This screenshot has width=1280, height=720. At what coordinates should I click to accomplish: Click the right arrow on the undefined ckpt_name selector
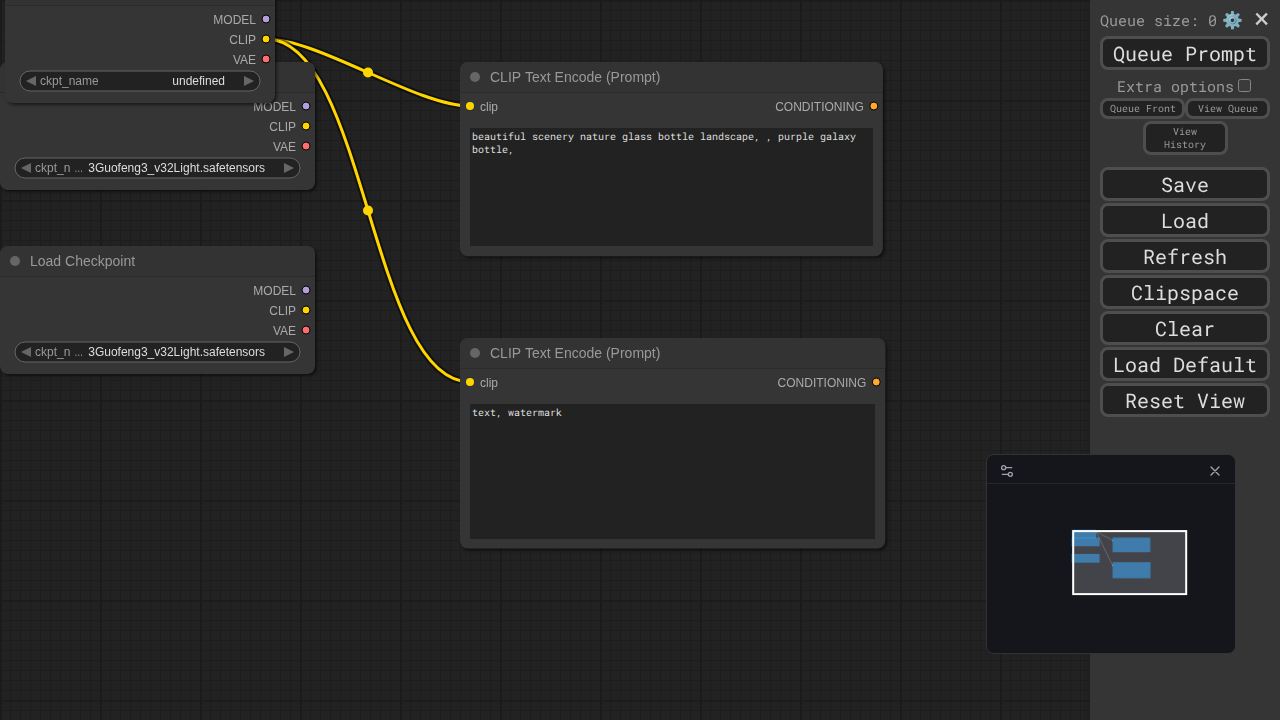coord(249,81)
